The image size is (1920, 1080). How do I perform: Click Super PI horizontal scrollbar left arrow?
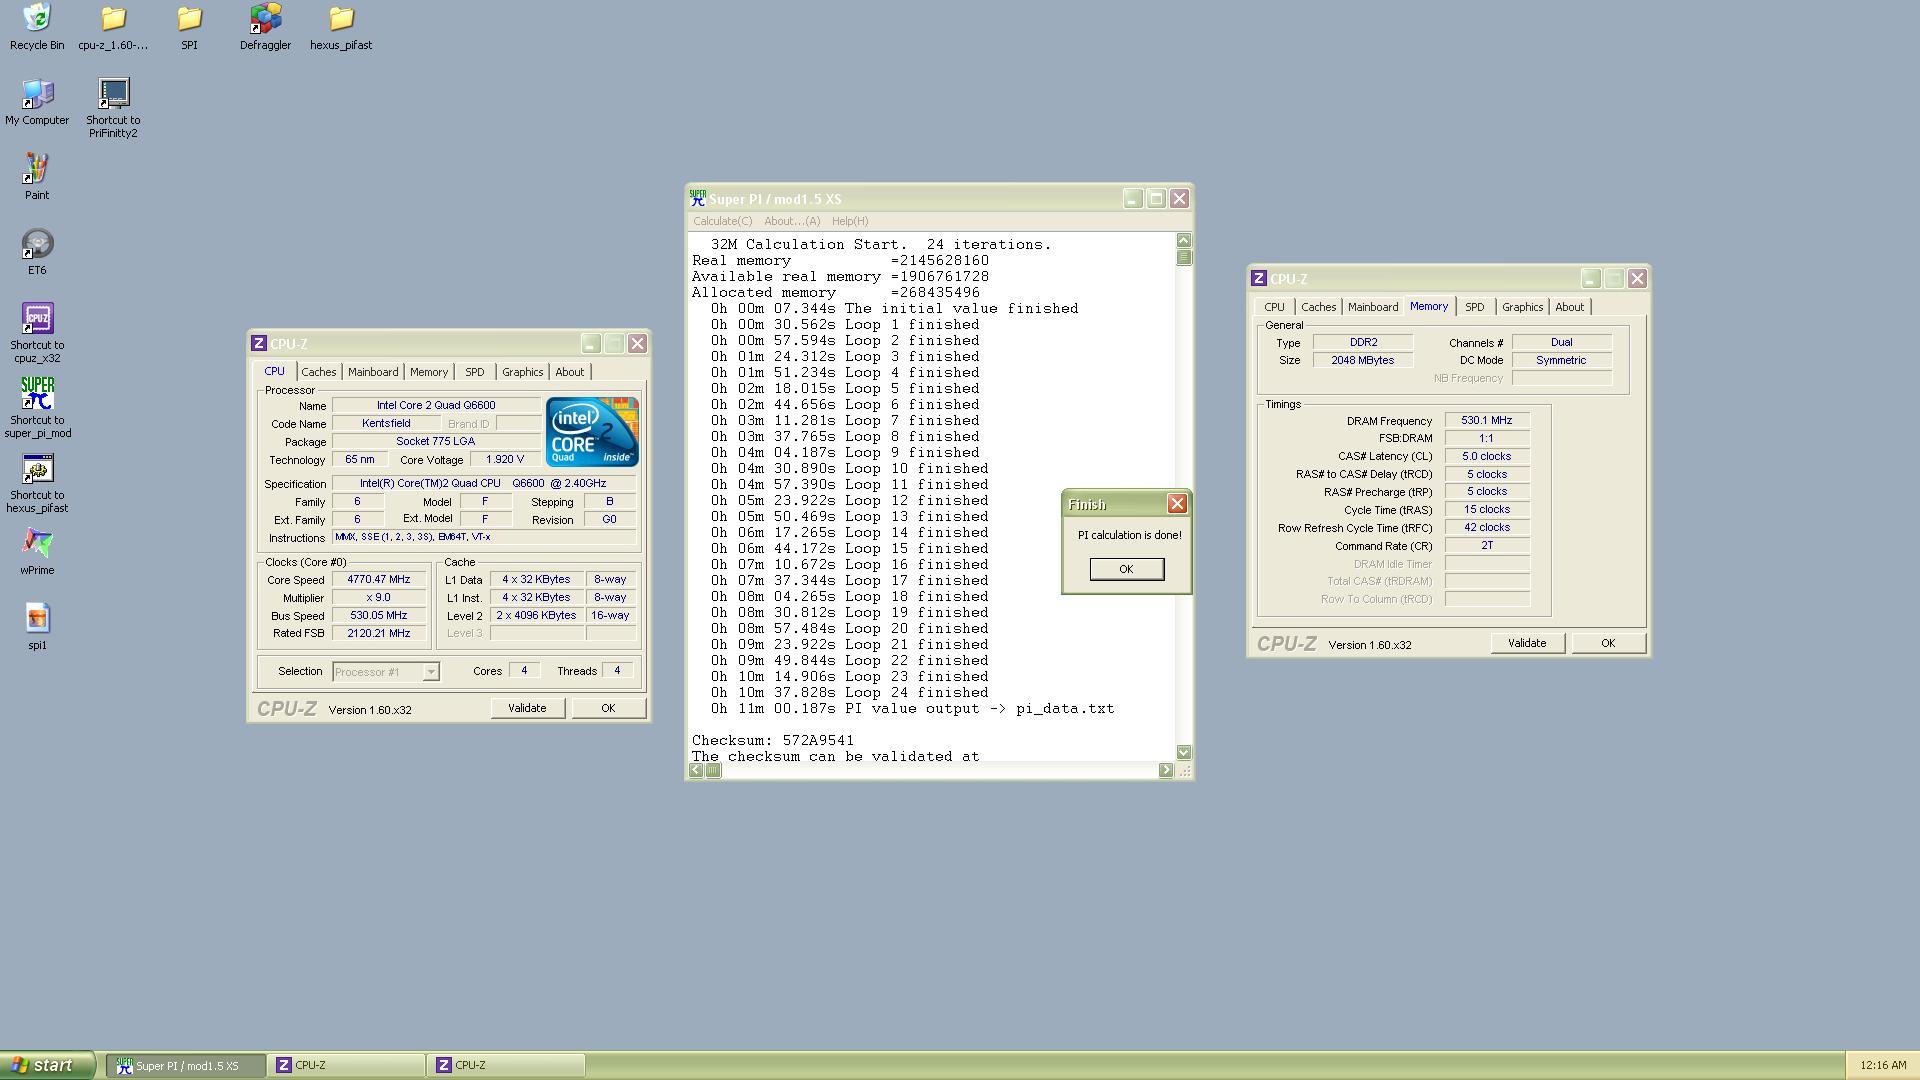[696, 770]
